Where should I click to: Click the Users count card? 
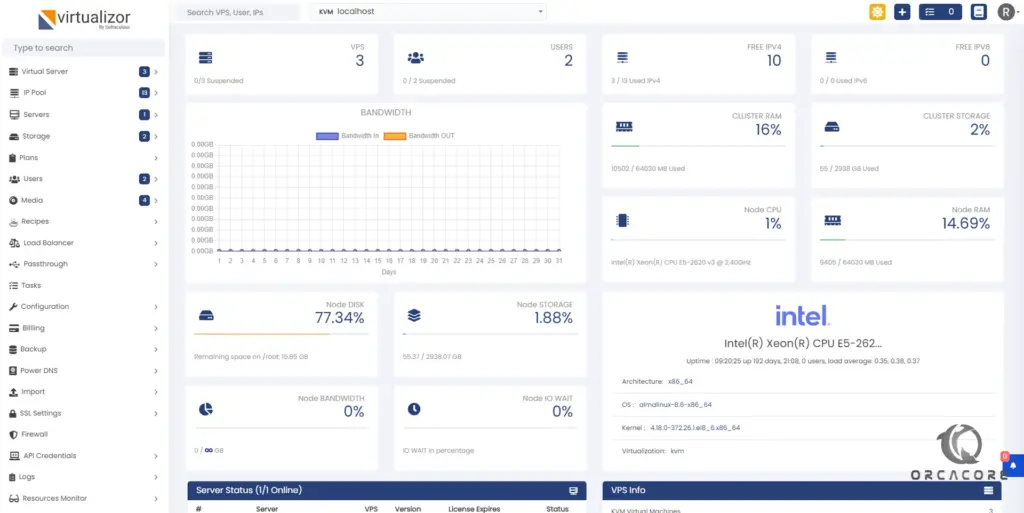click(x=490, y=63)
